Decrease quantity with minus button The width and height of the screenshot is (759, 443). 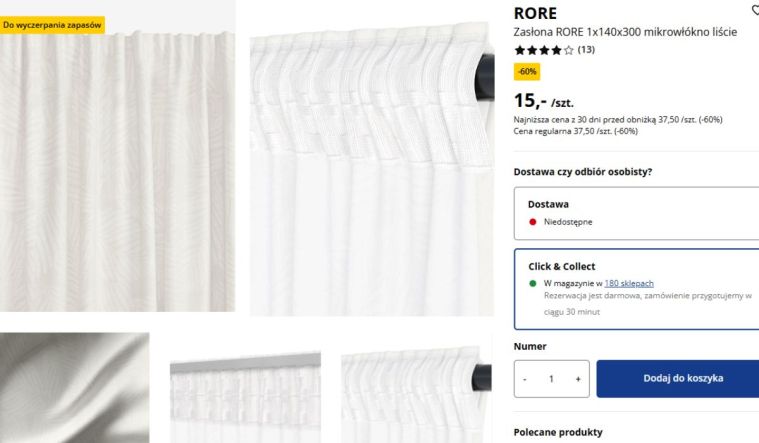(525, 379)
